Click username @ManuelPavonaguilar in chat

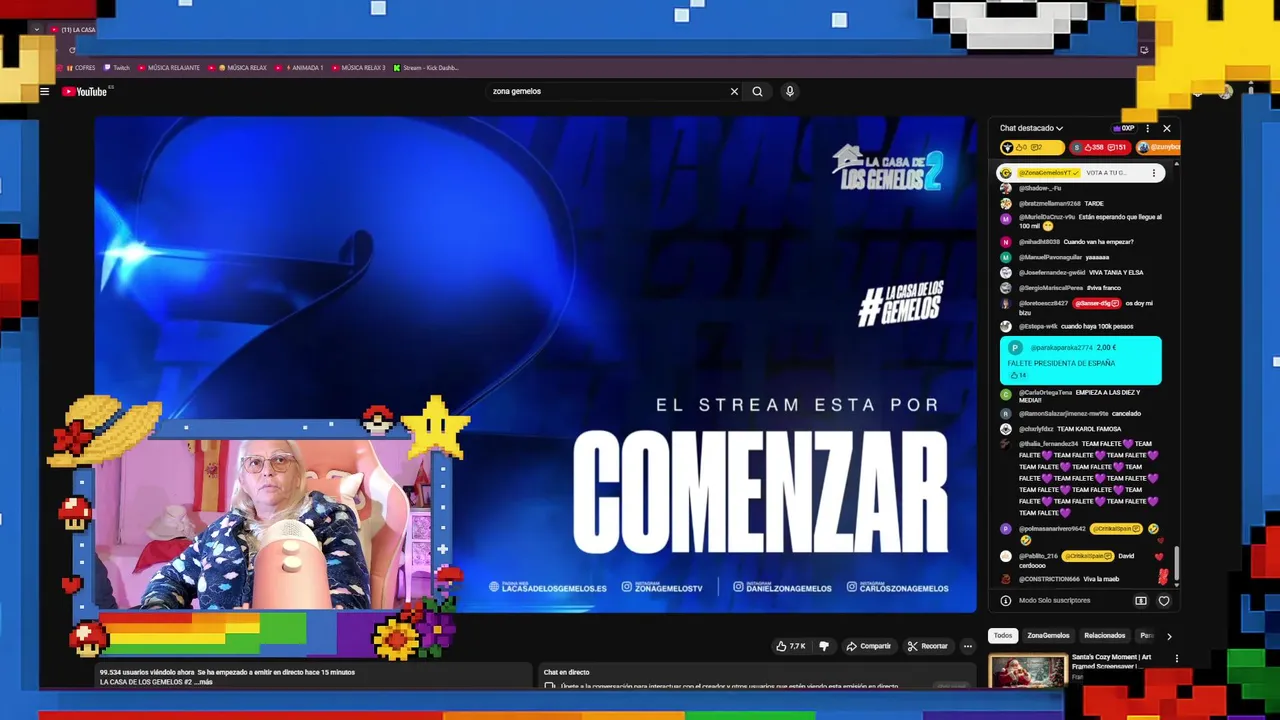click(x=1050, y=257)
